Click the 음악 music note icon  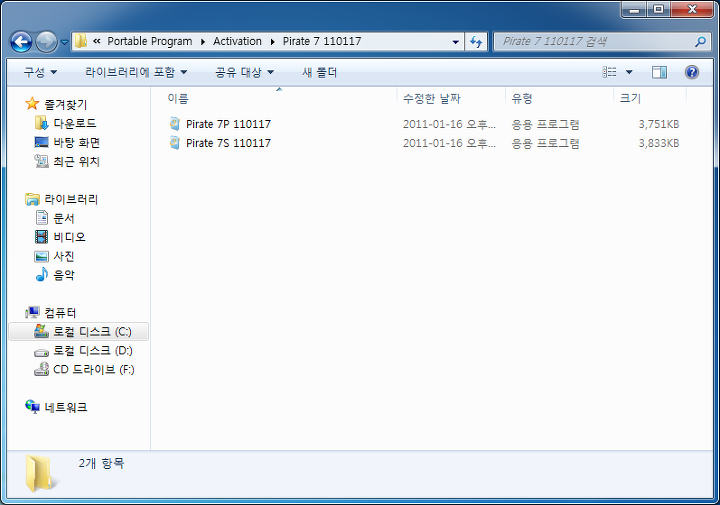click(x=42, y=275)
